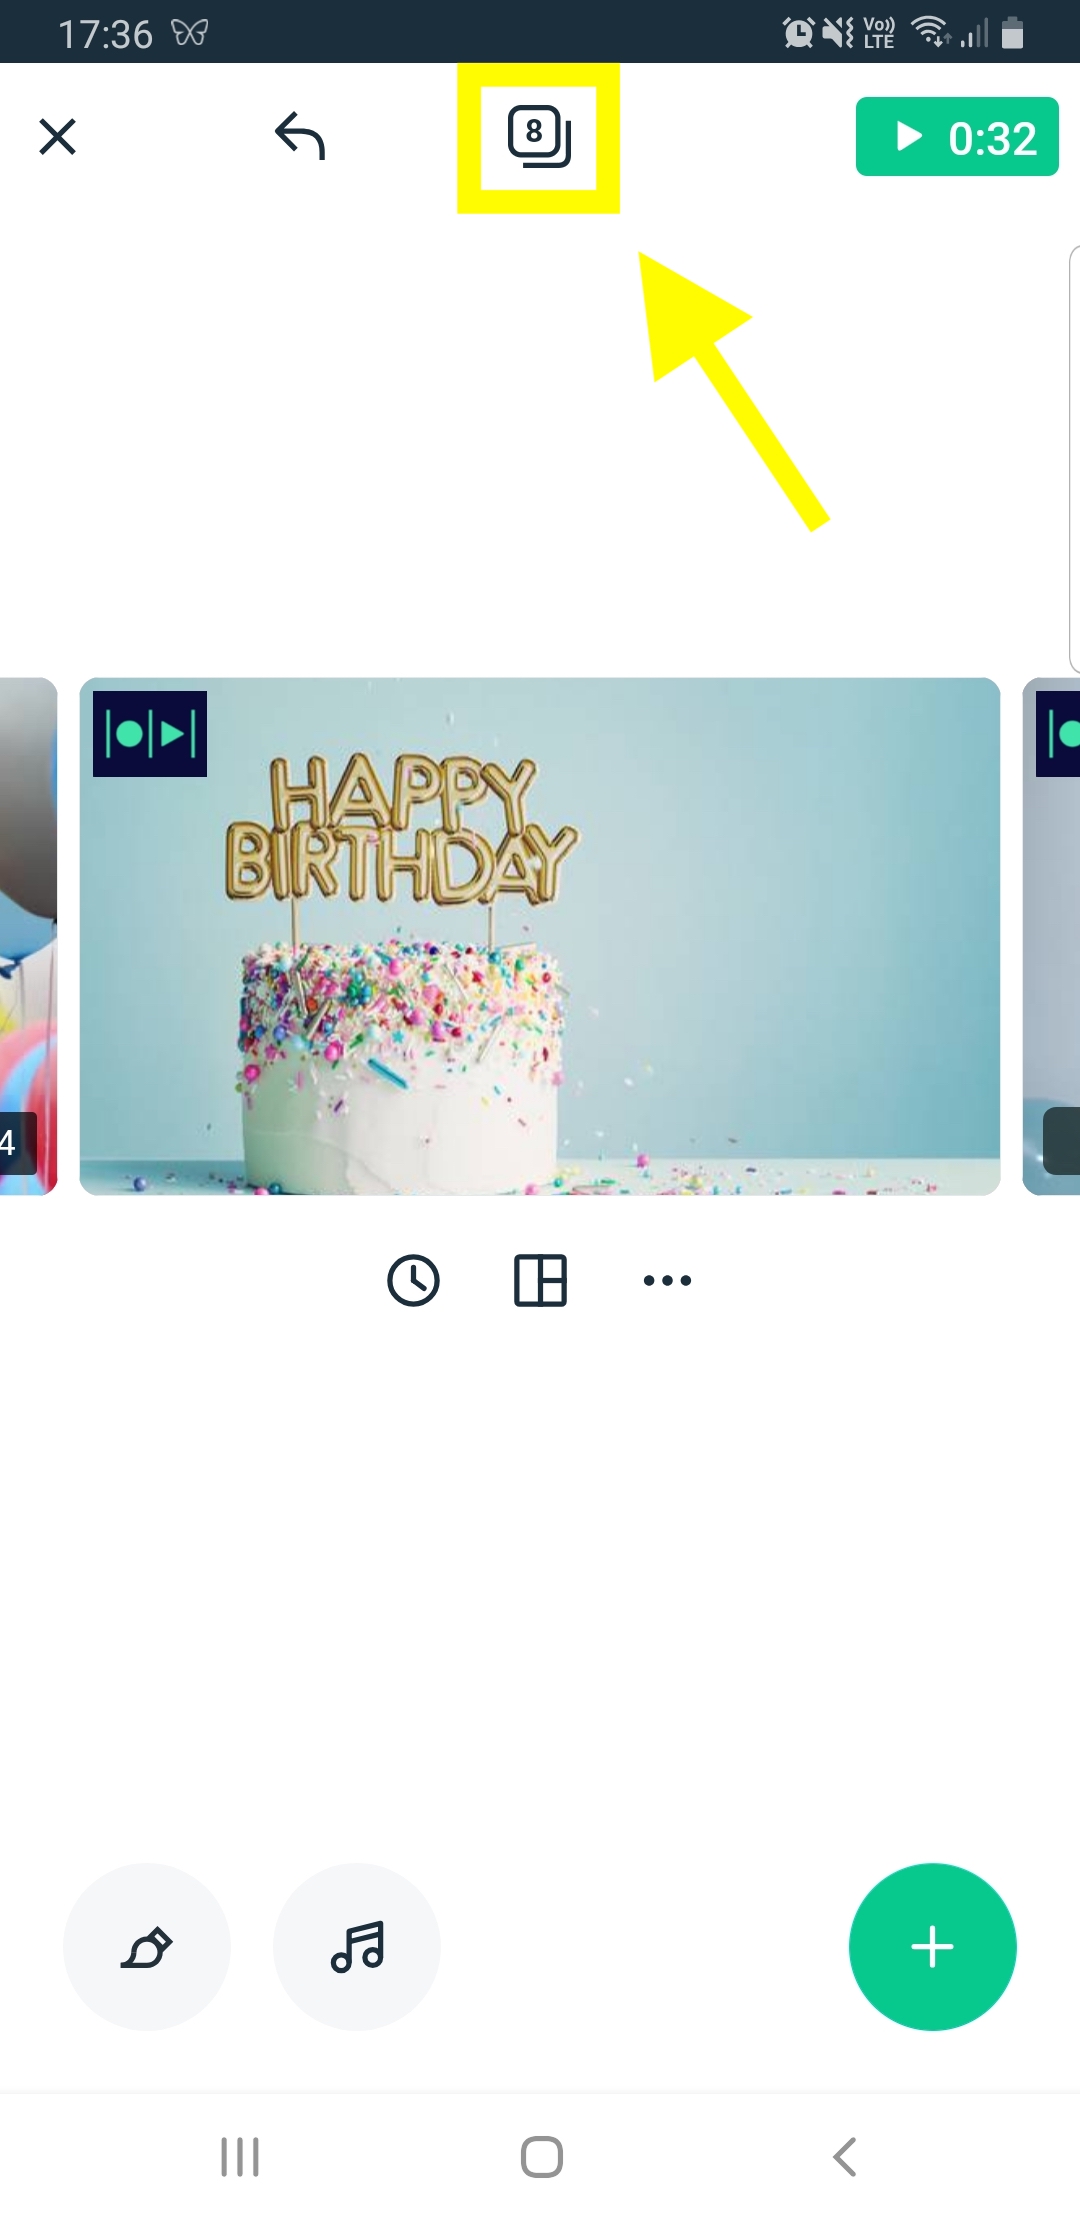Open more options three-dot menu
Image resolution: width=1080 pixels, height=2220 pixels.
667,1280
